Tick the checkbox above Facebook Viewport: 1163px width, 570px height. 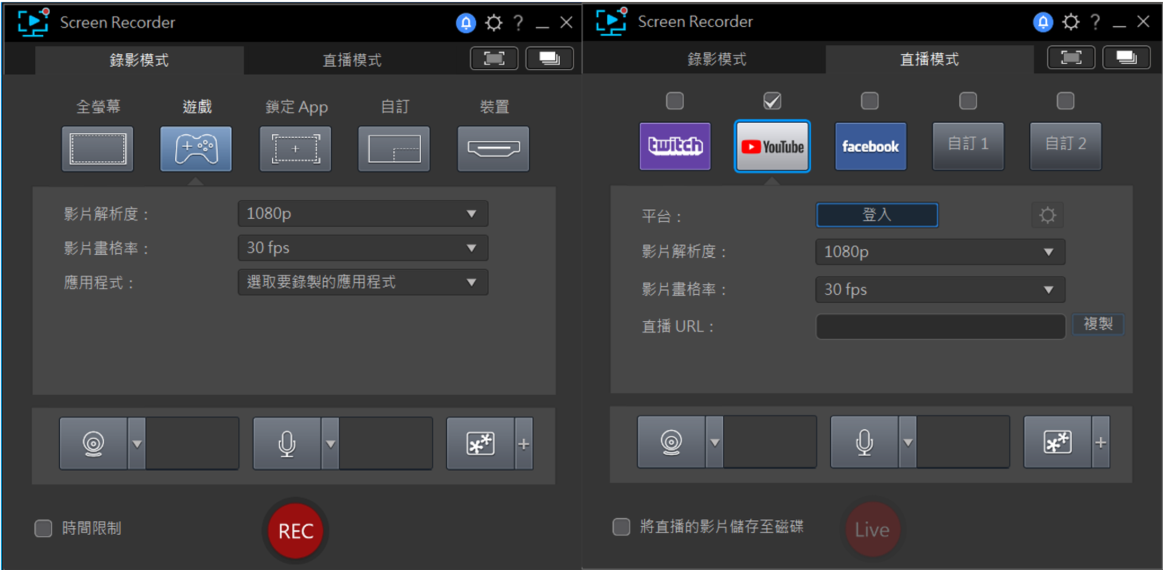(870, 99)
